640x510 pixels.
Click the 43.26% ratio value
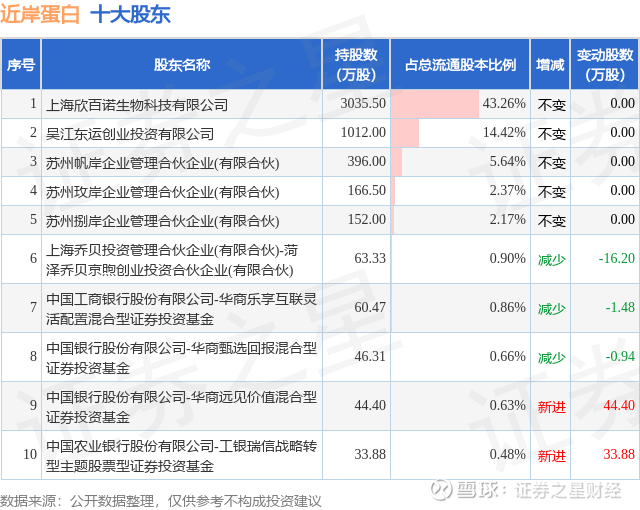504,103
